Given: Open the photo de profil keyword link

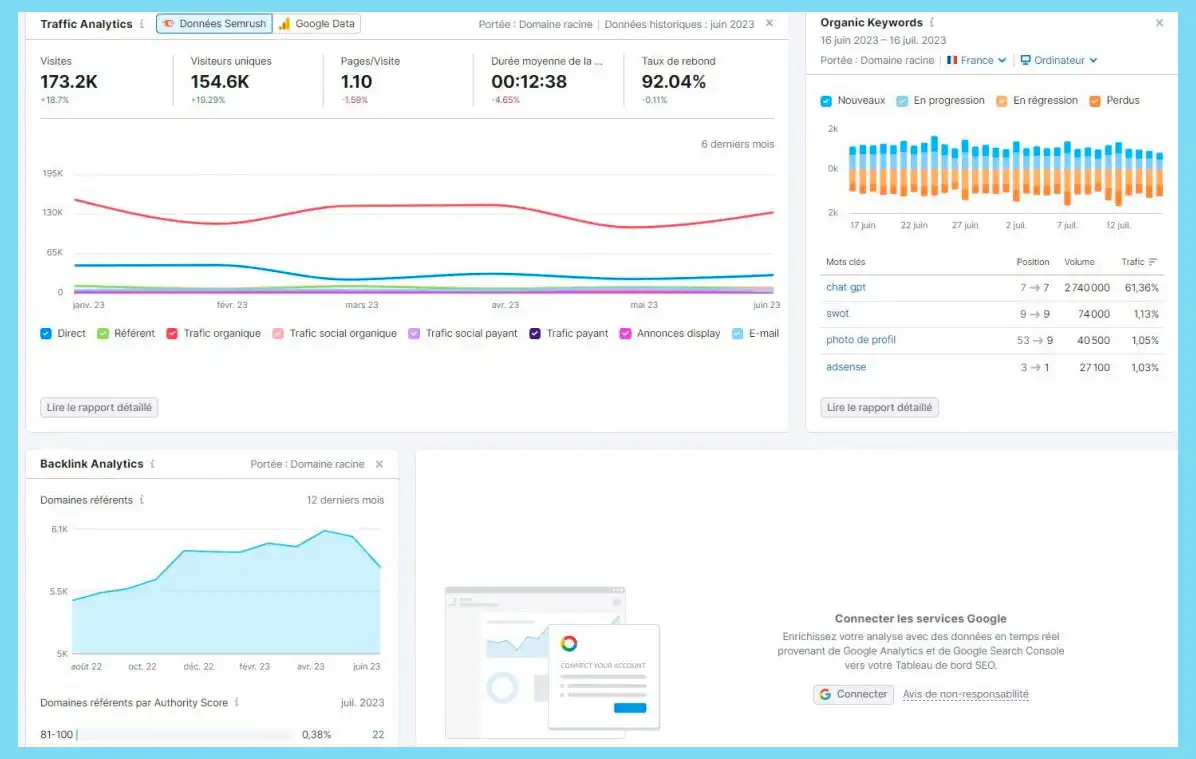Looking at the screenshot, I should click(861, 339).
